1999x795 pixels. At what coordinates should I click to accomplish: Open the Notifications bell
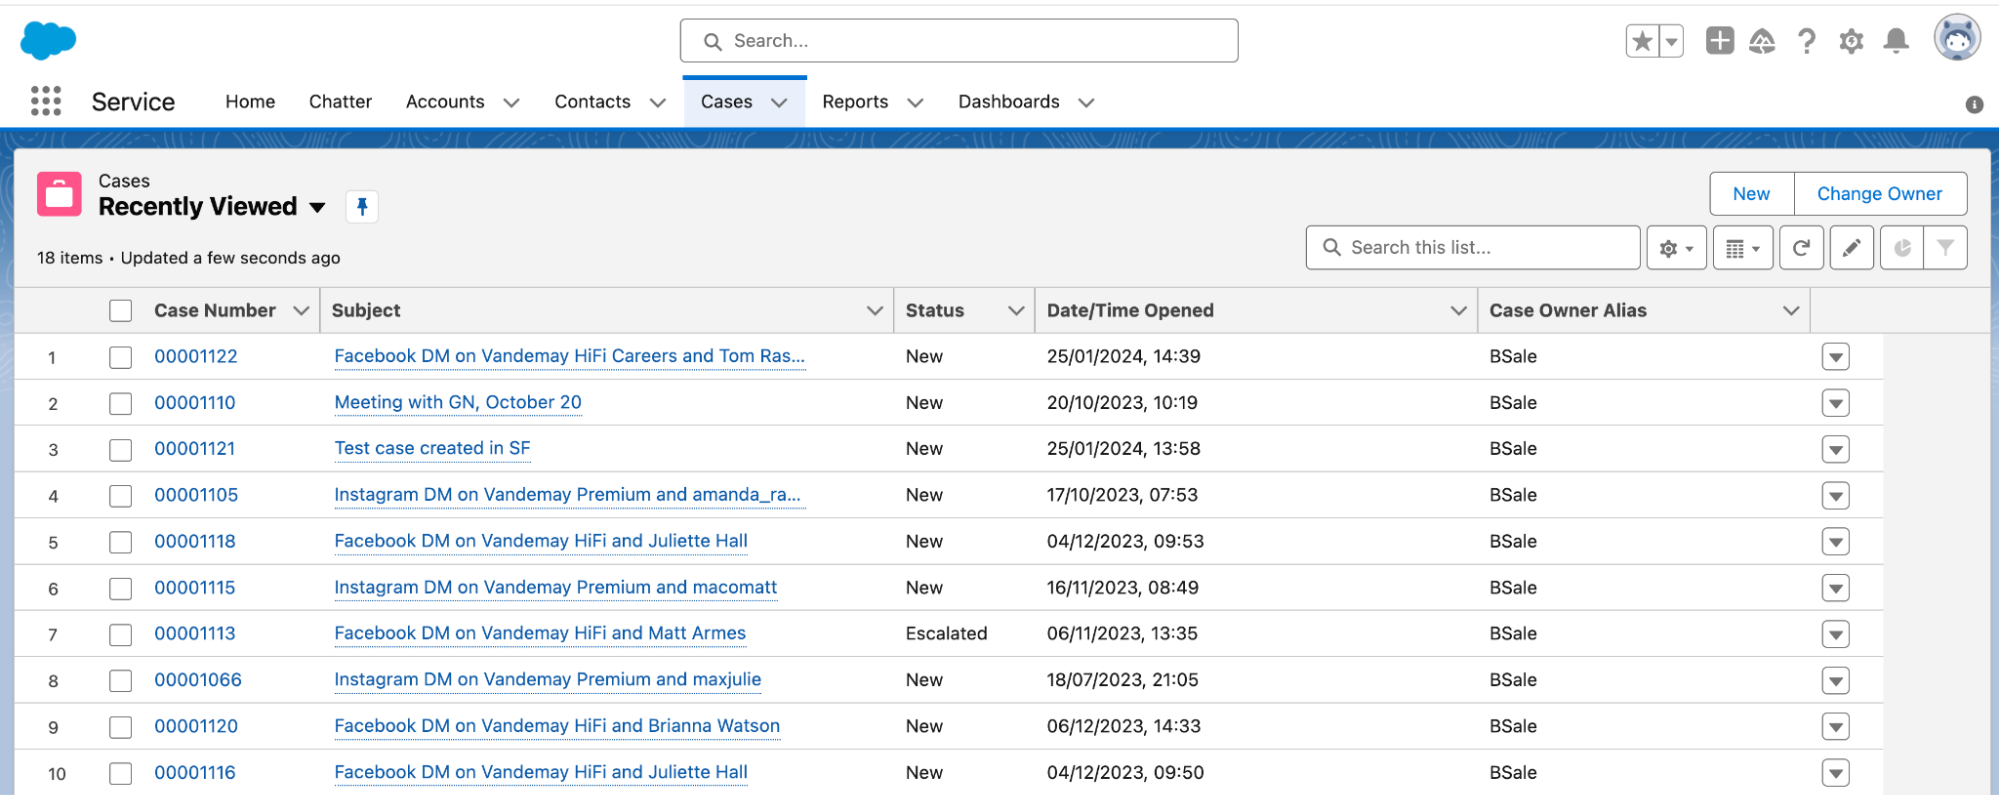click(1896, 41)
